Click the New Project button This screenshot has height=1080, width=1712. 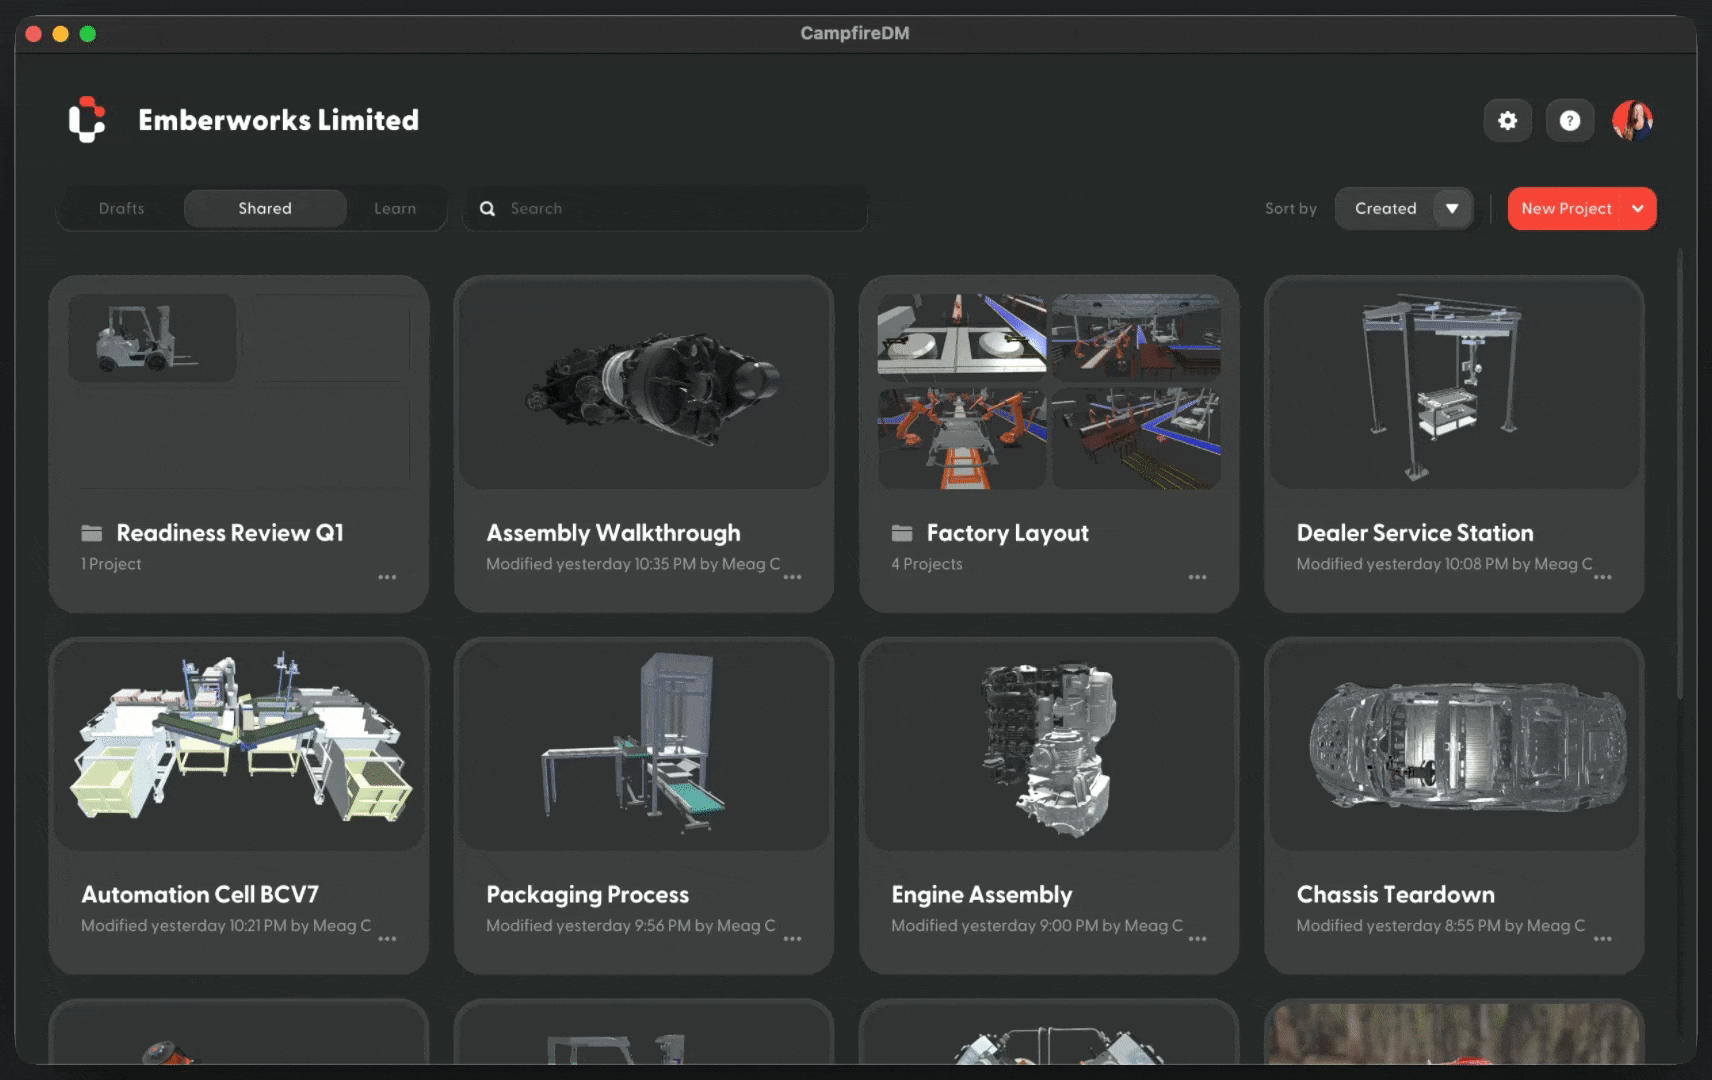pos(1565,209)
